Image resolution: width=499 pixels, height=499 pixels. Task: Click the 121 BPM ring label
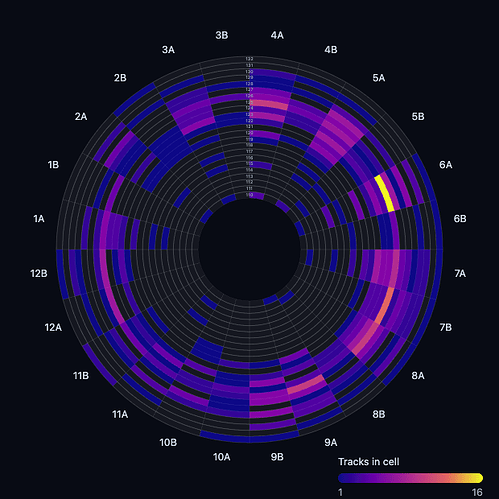click(249, 127)
